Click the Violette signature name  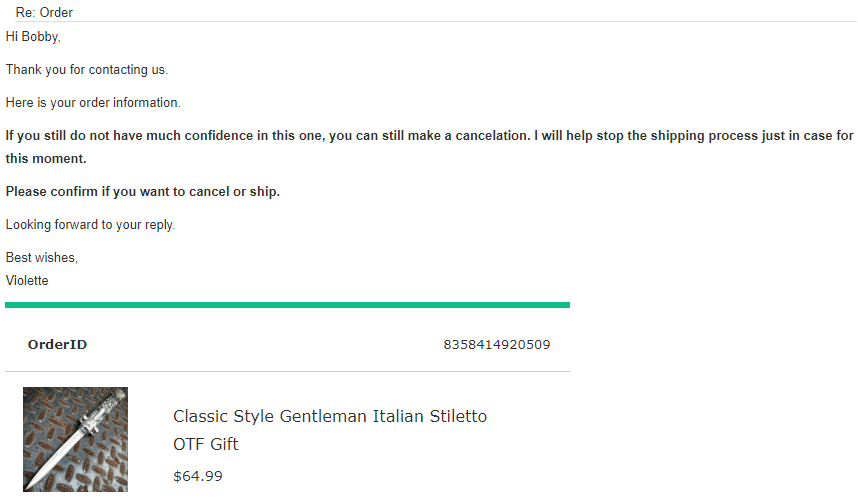pyautogui.click(x=27, y=281)
